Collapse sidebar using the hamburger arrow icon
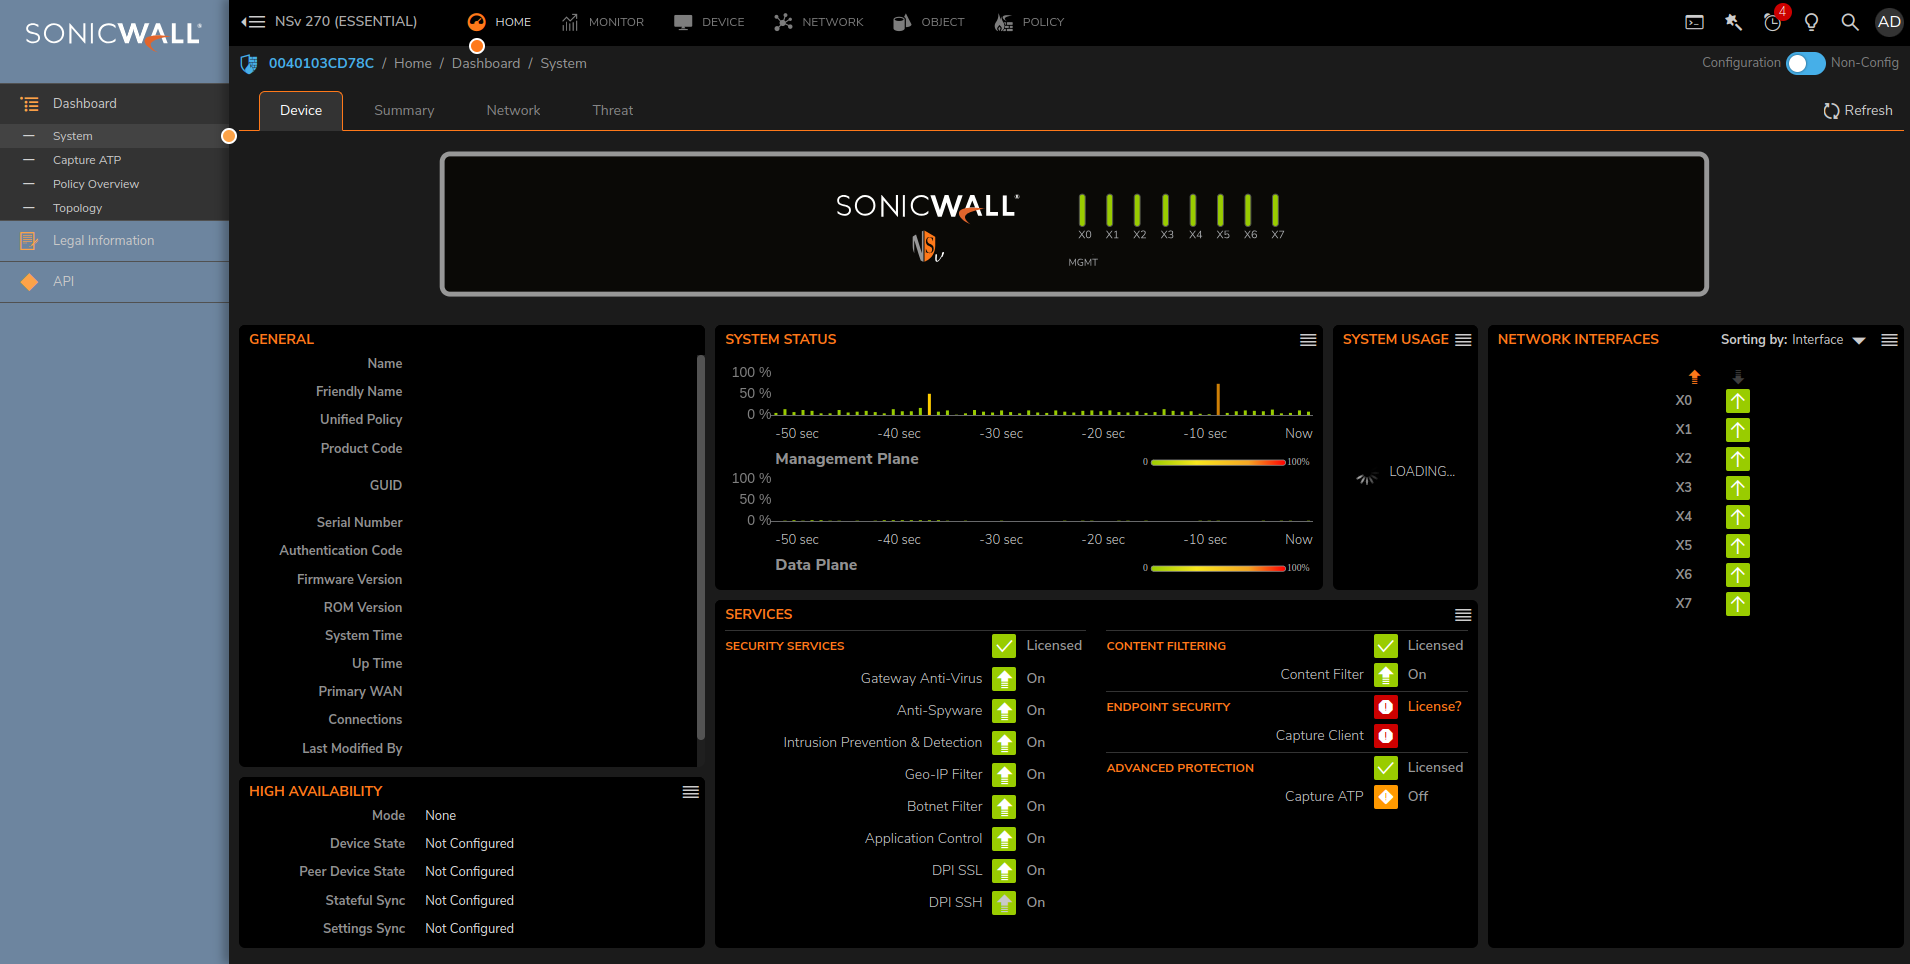This screenshot has width=1910, height=964. point(253,22)
